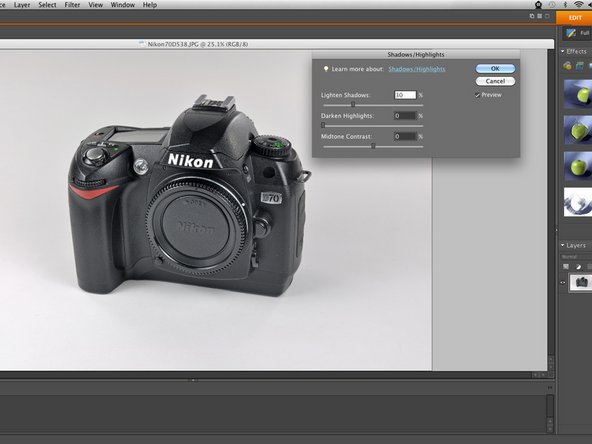
Task: Collapse the Layers panel
Action: tap(562, 245)
